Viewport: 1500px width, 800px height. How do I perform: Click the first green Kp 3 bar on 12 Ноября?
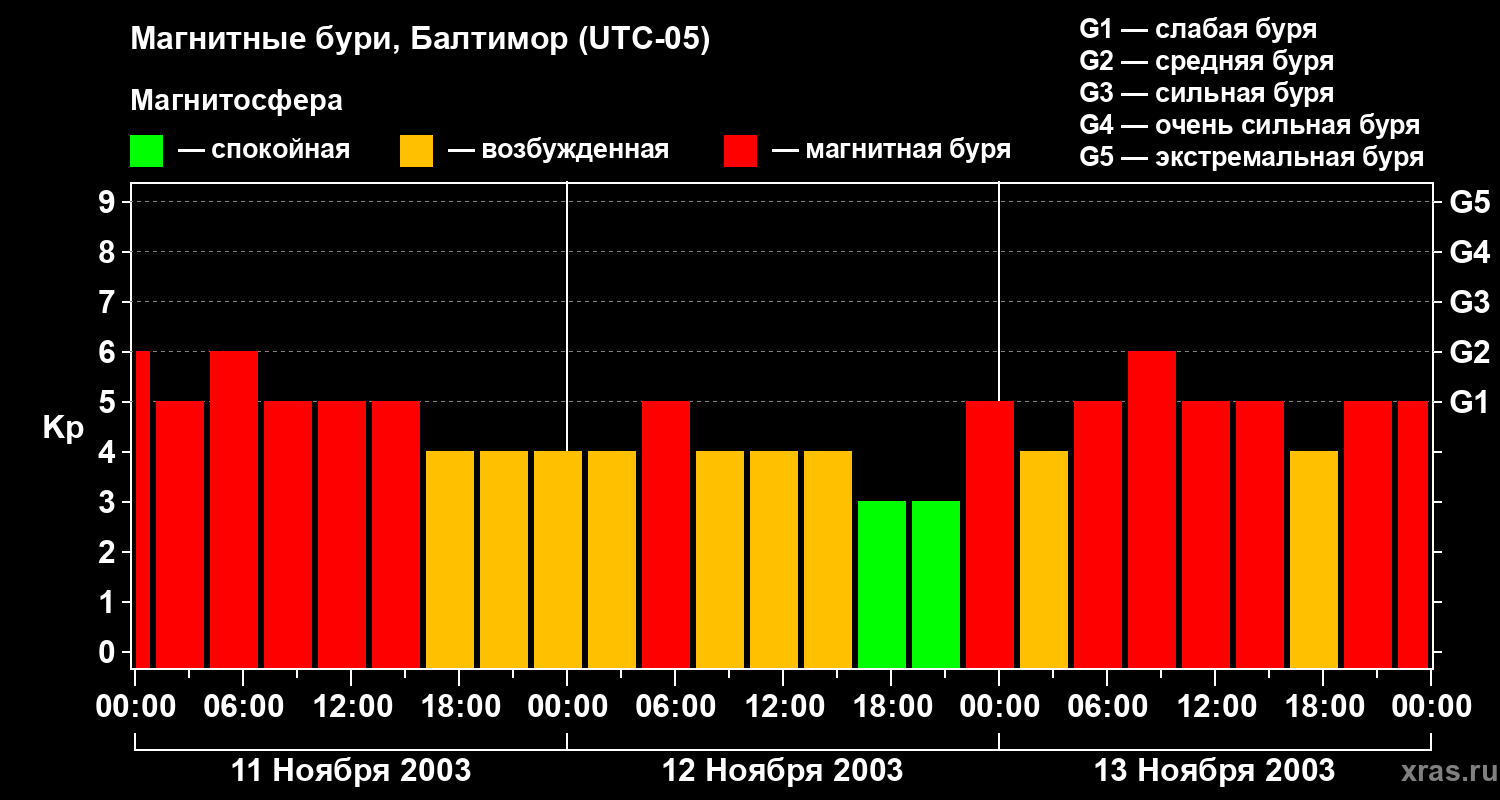882,584
